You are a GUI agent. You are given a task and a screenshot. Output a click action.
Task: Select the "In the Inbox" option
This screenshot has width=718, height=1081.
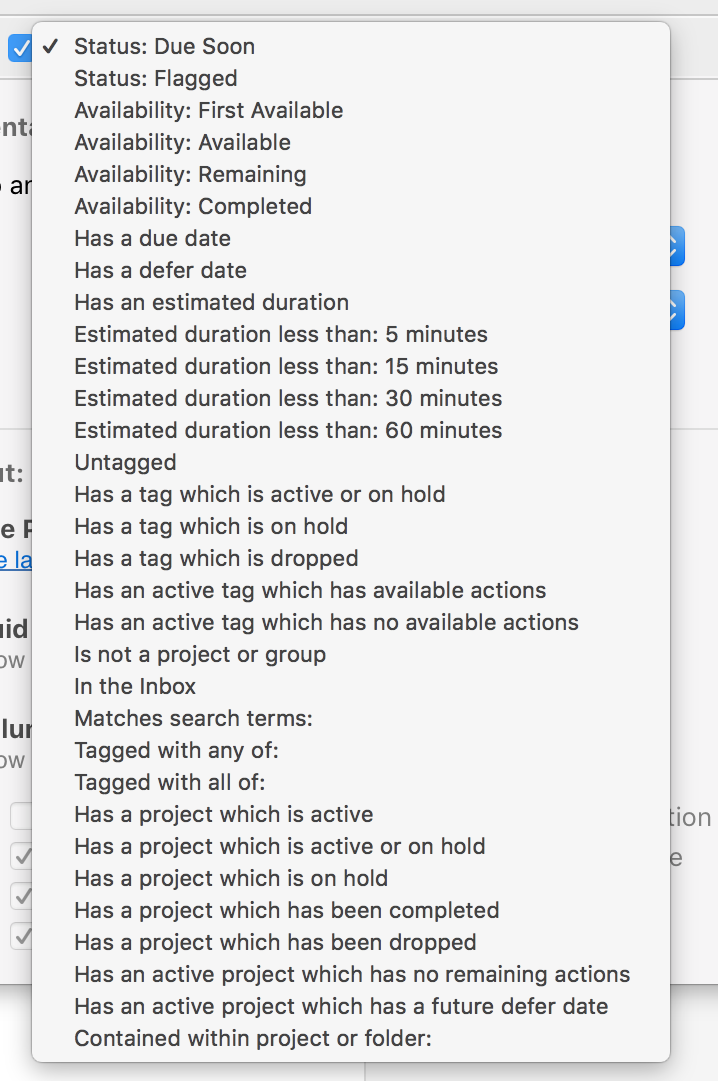coord(133,686)
